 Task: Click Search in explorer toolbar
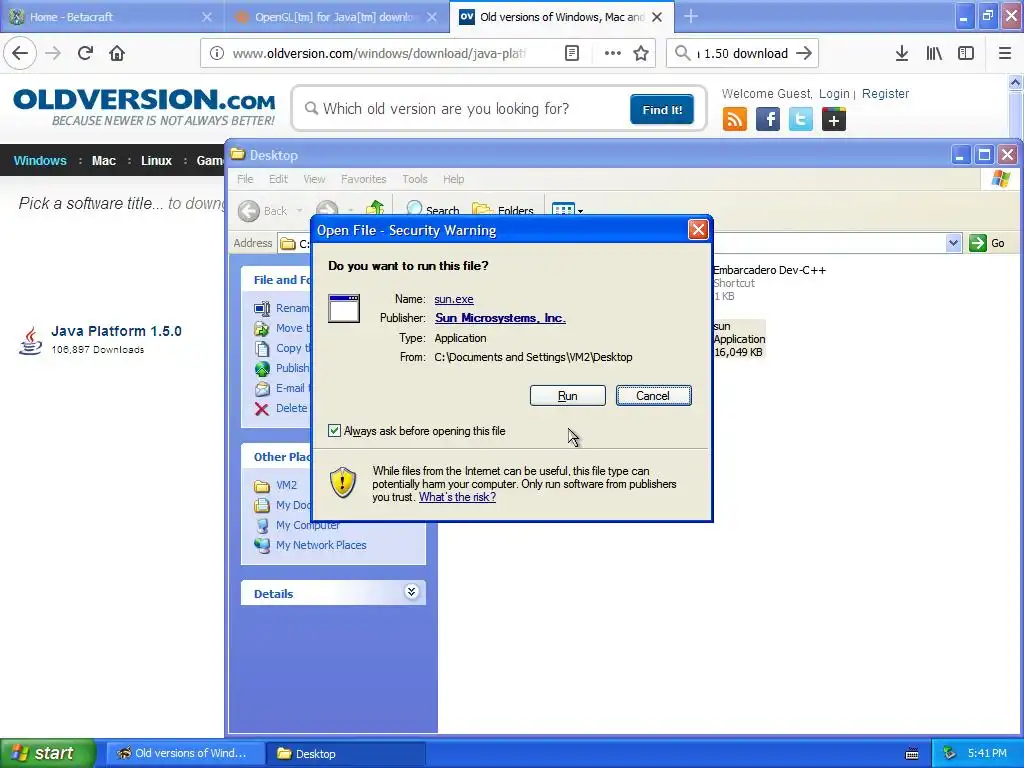tap(433, 210)
